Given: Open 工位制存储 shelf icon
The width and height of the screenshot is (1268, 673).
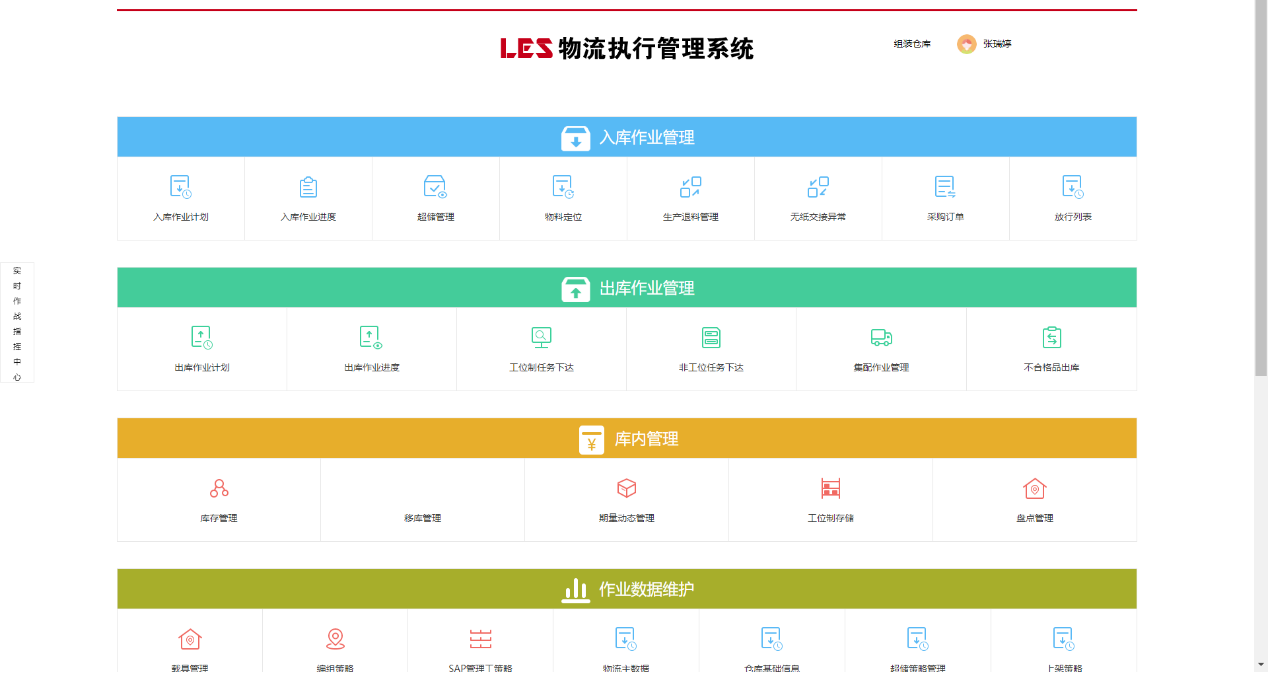Looking at the screenshot, I should pyautogui.click(x=830, y=489).
